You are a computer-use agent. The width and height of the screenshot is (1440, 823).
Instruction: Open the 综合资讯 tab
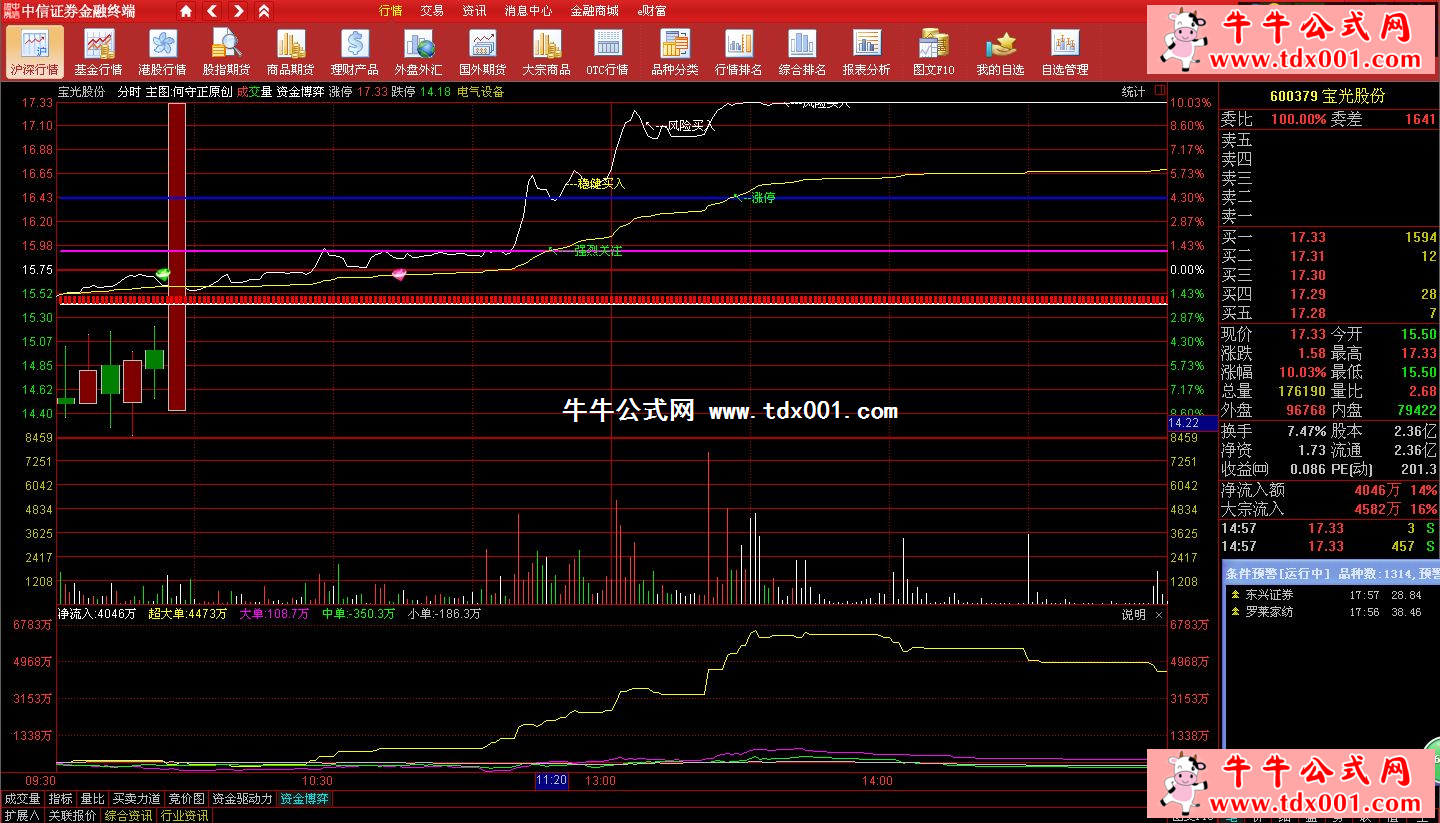(128, 815)
